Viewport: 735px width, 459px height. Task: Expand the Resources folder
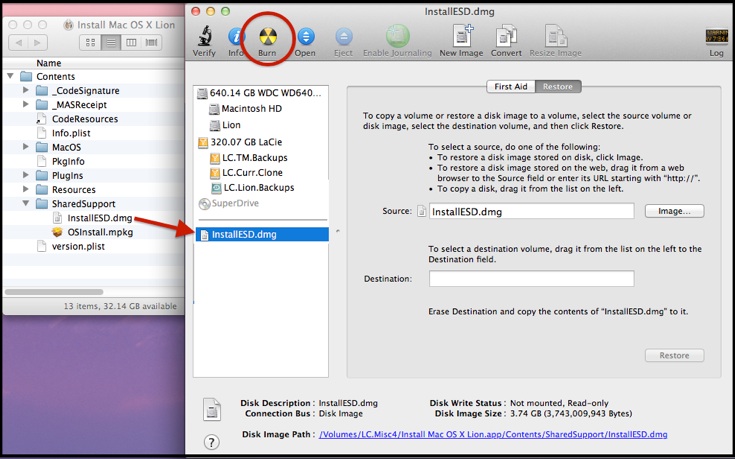tap(26, 189)
